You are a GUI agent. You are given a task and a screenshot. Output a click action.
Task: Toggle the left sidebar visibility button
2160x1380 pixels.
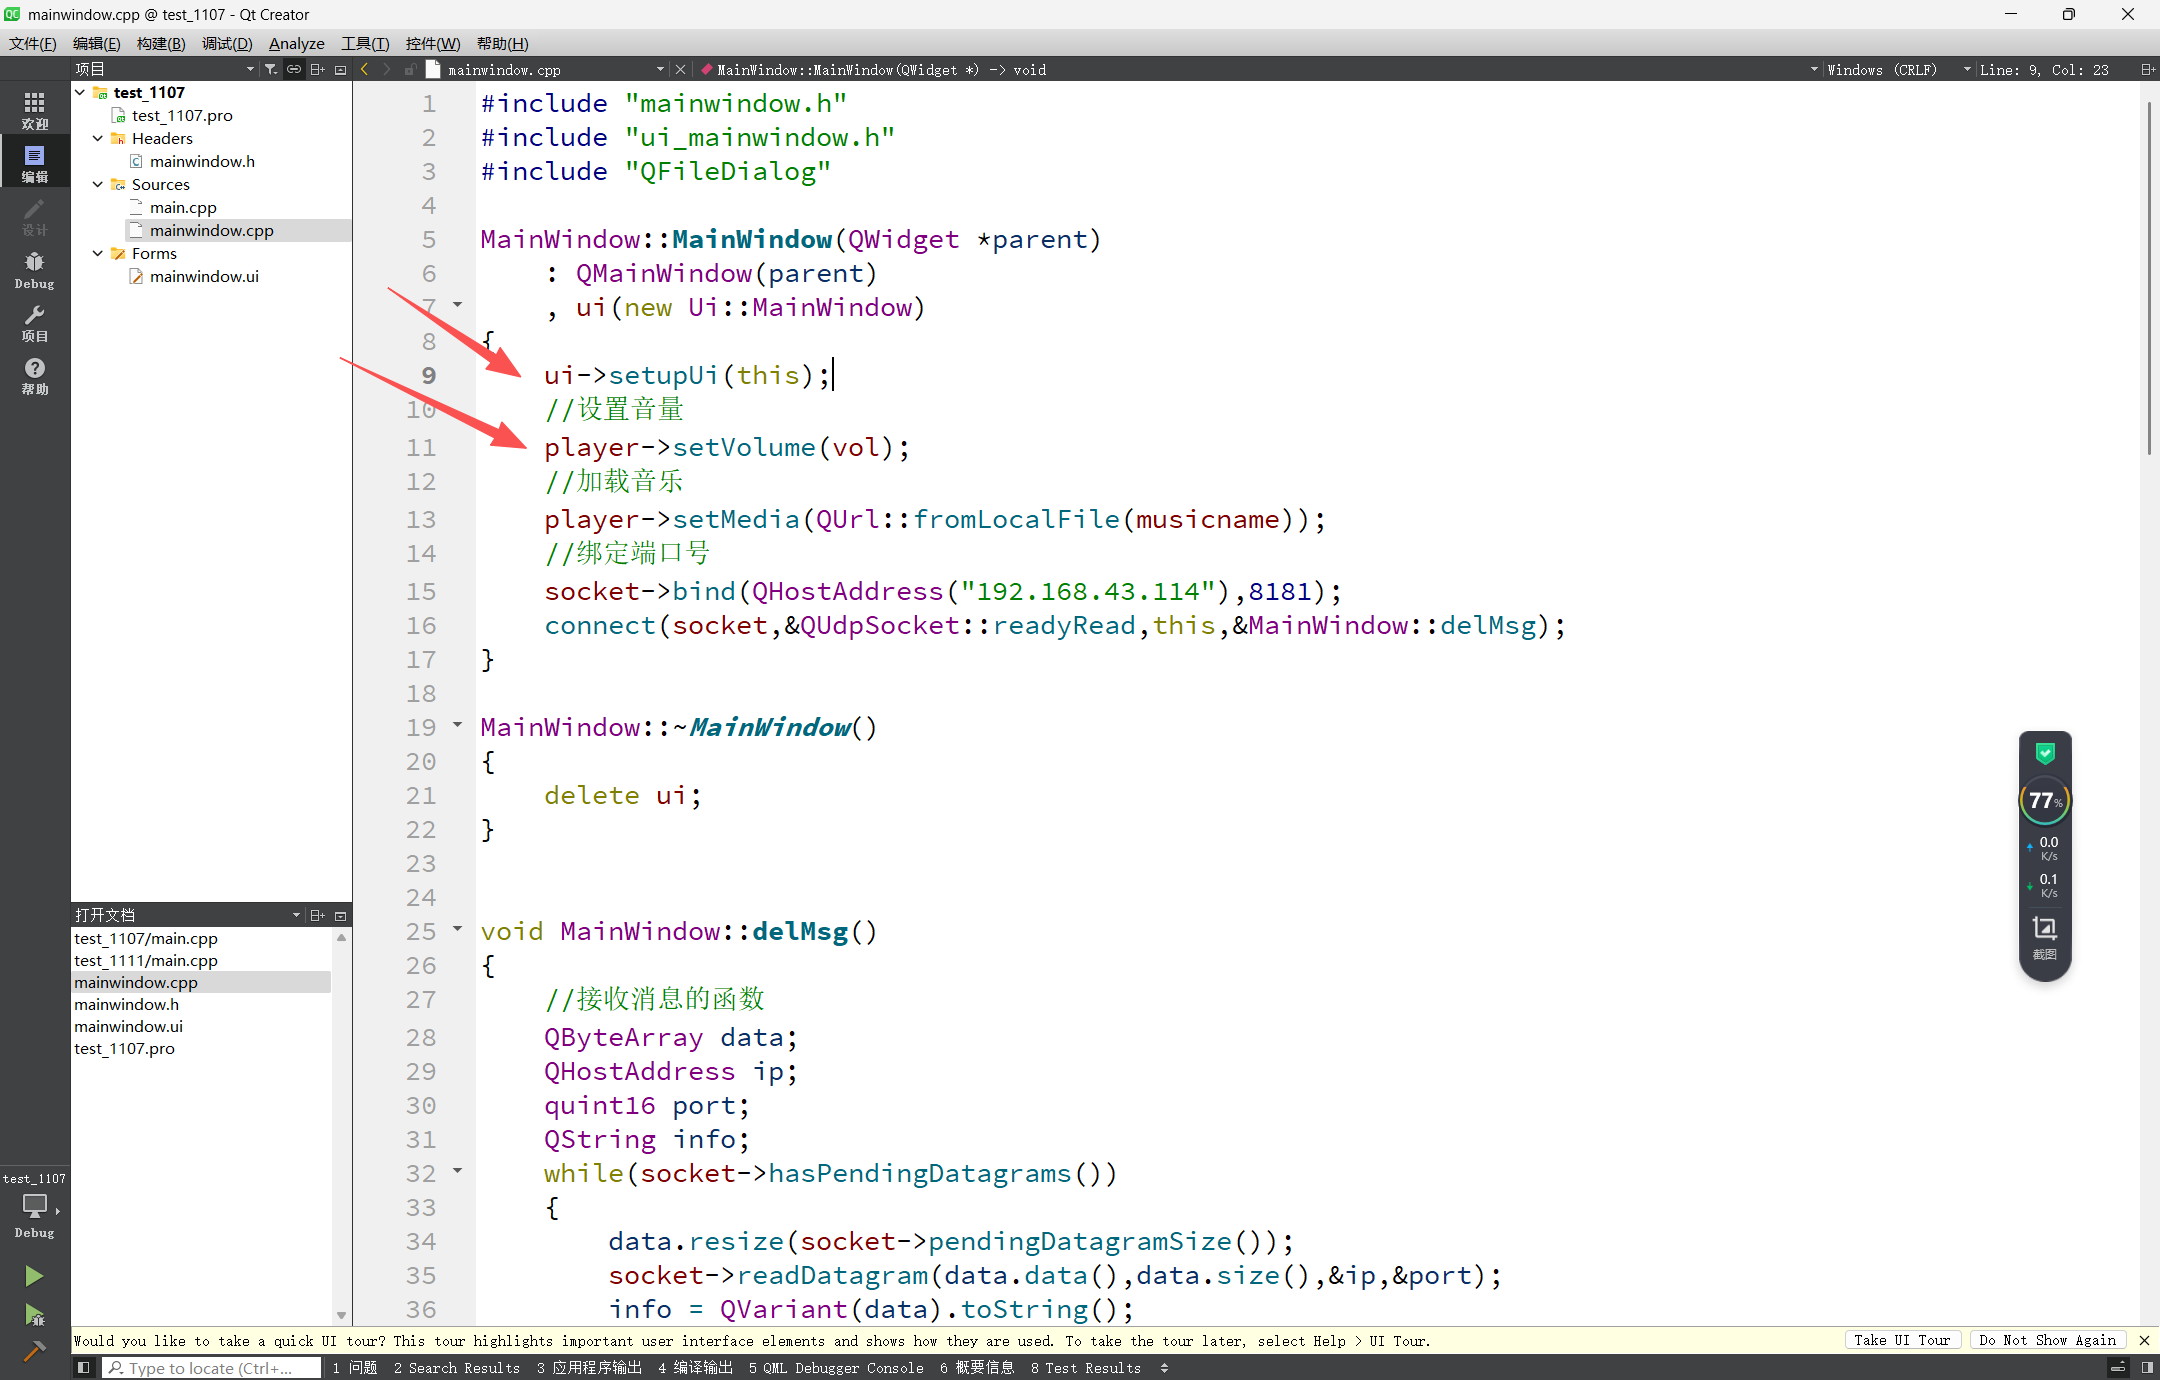point(84,1367)
